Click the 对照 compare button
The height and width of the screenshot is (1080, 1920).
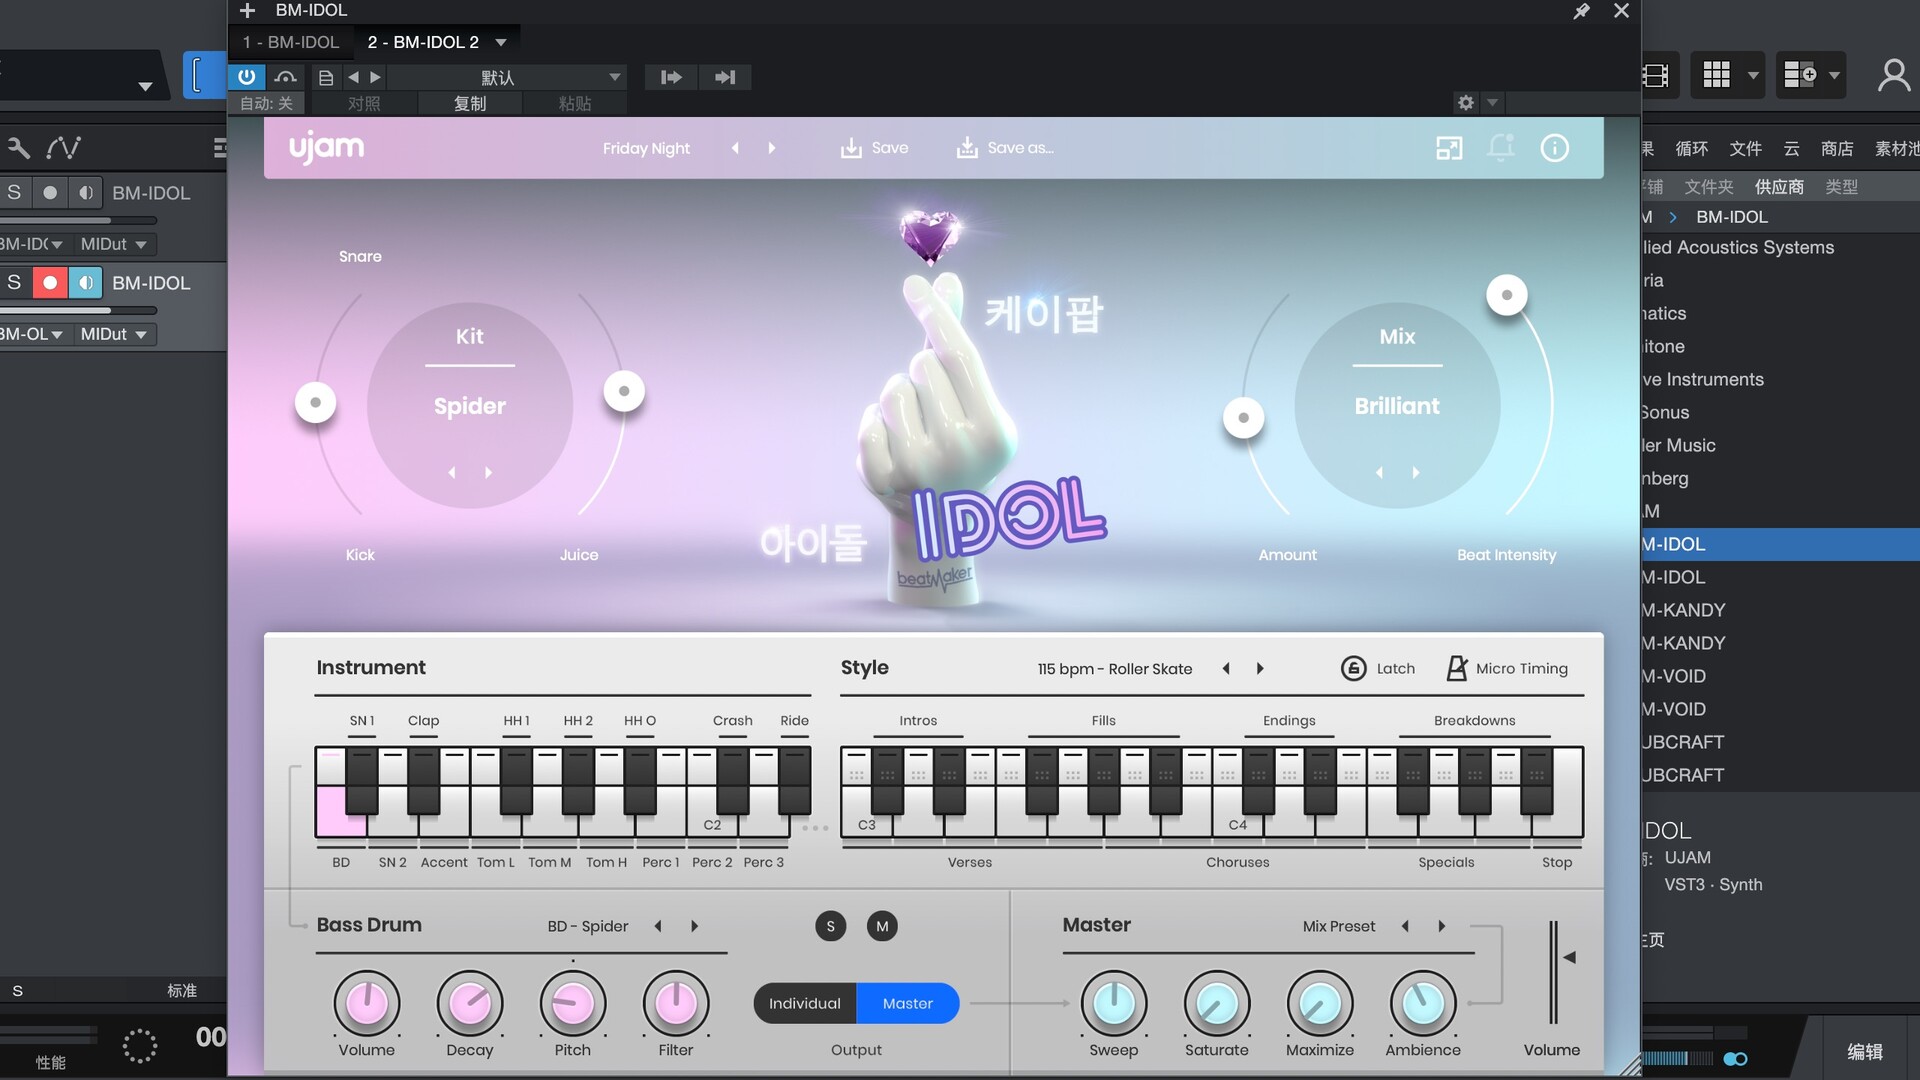(x=364, y=103)
